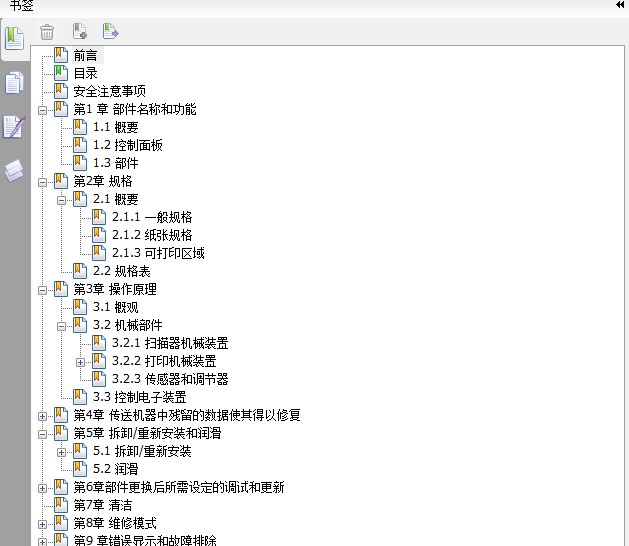Expand 第9 章错误显示和故障排除 node
The height and width of the screenshot is (546, 629).
coord(42,542)
